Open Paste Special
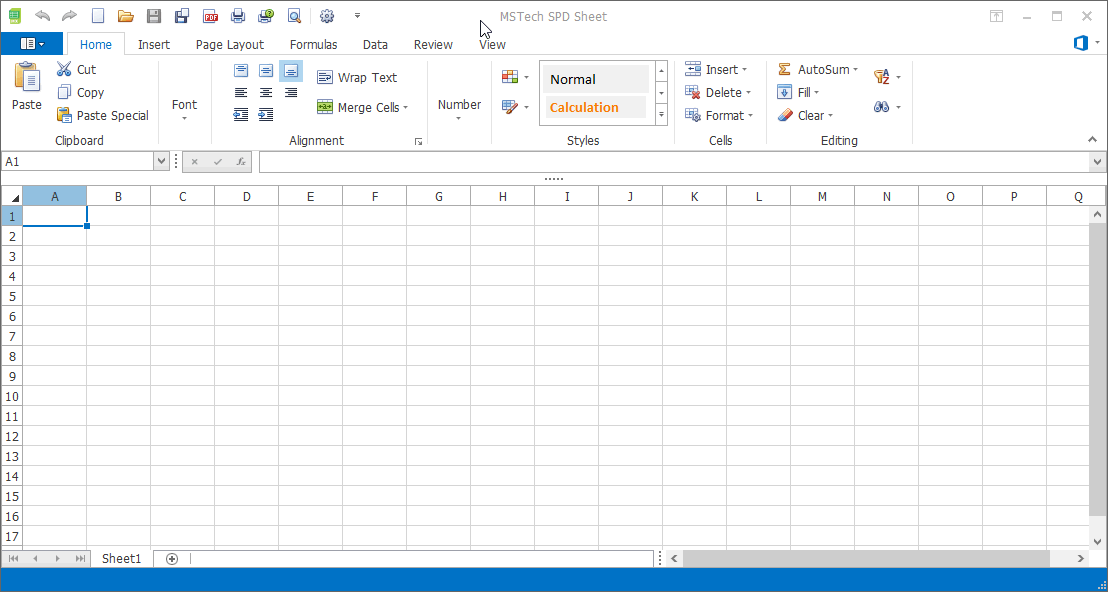Screen dimensions: 1108x592 (x=102, y=115)
